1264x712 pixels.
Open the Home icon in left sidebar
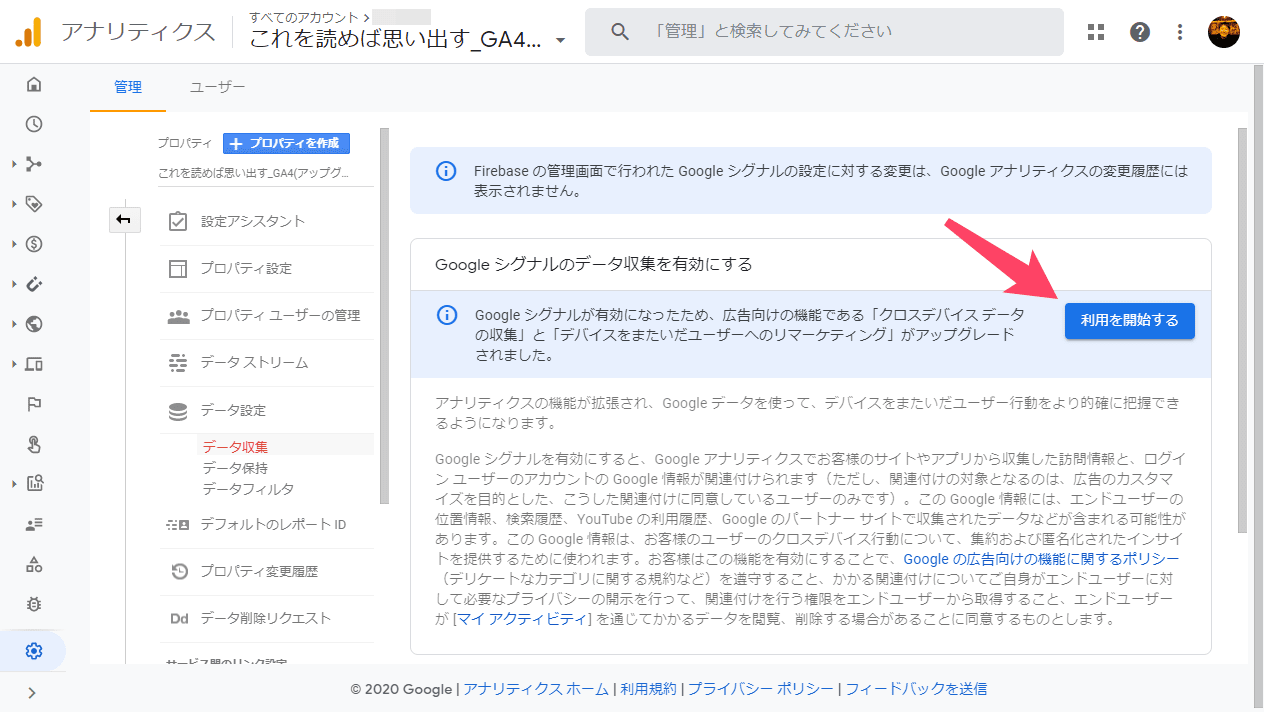pyautogui.click(x=34, y=84)
